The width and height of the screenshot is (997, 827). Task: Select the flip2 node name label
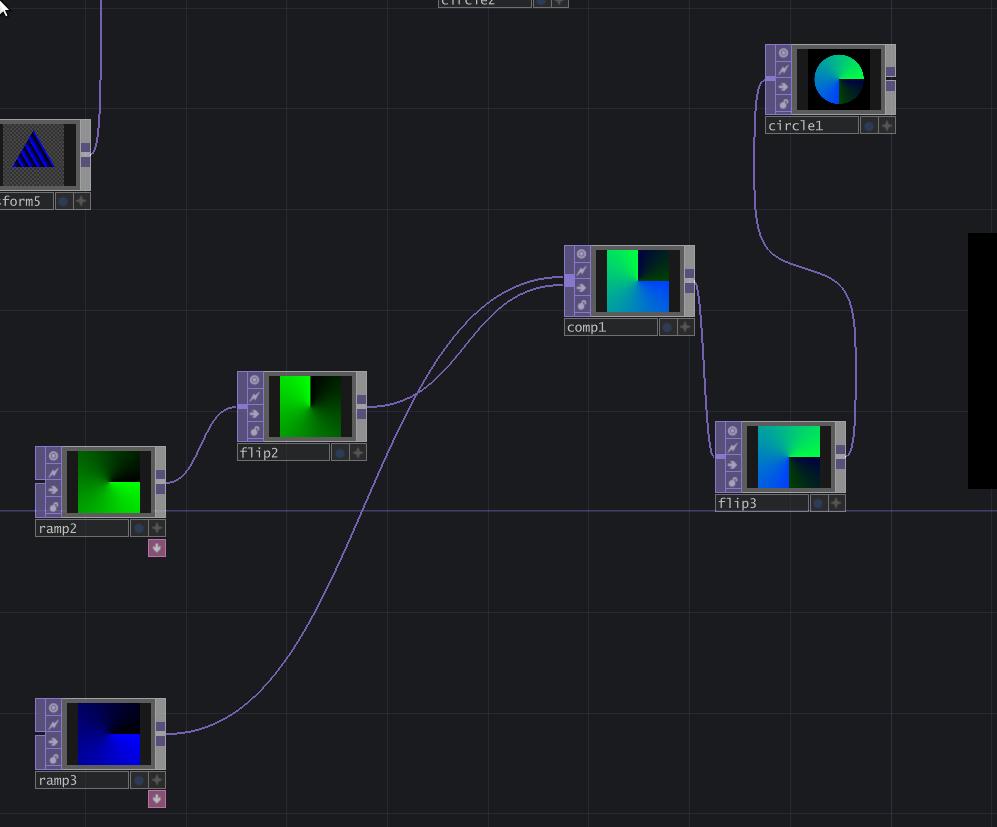[x=284, y=453]
